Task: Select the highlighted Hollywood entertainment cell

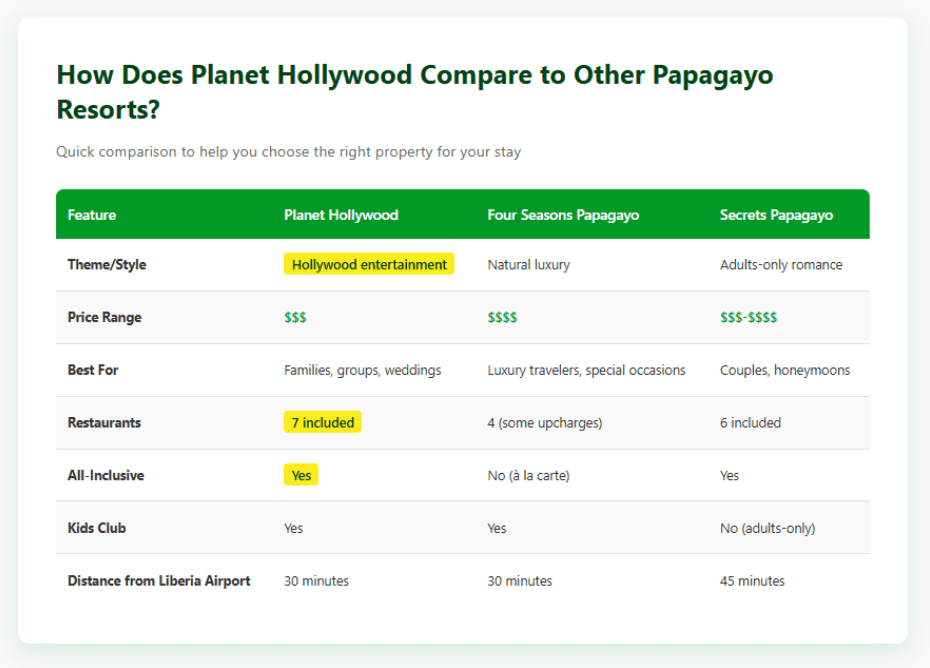Action: [368, 264]
